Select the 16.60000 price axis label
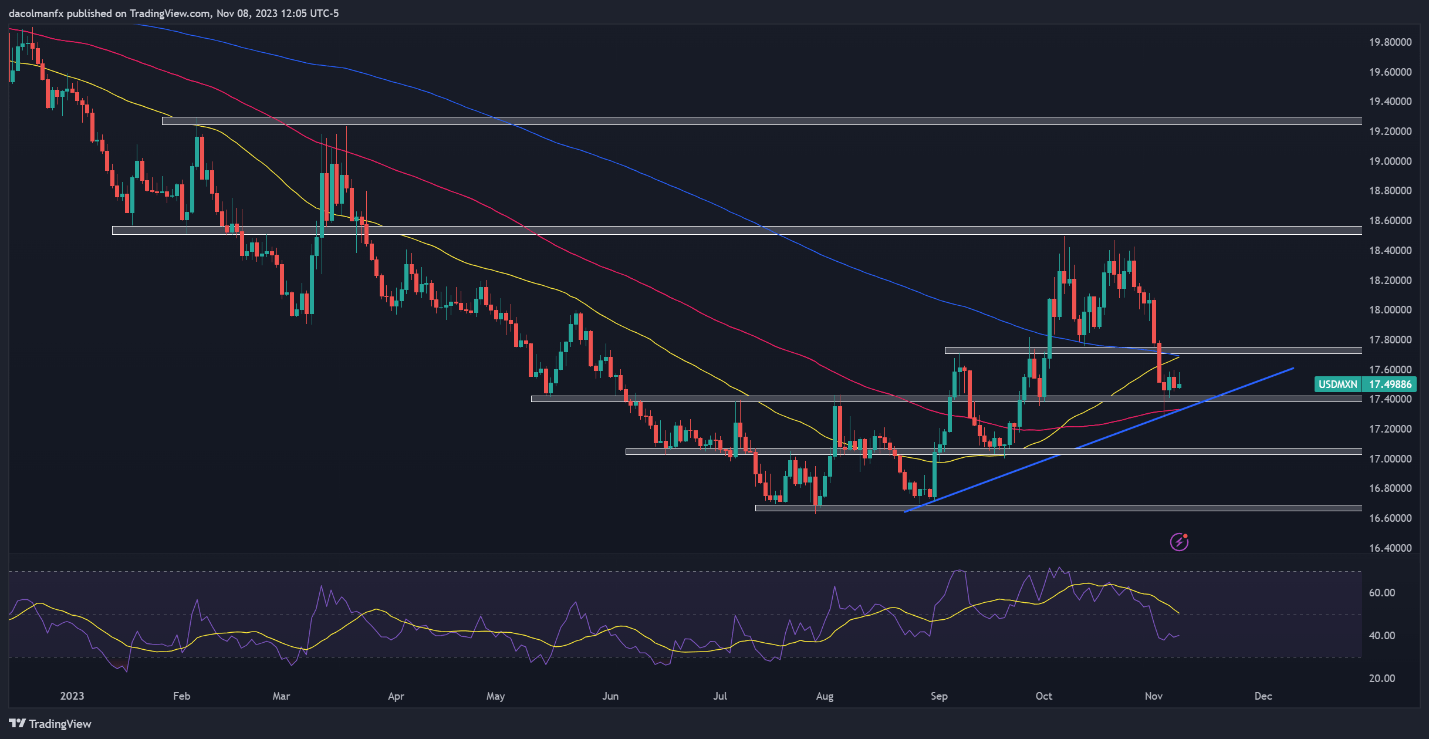Screen dimensions: 1429x739 tap(1391, 518)
